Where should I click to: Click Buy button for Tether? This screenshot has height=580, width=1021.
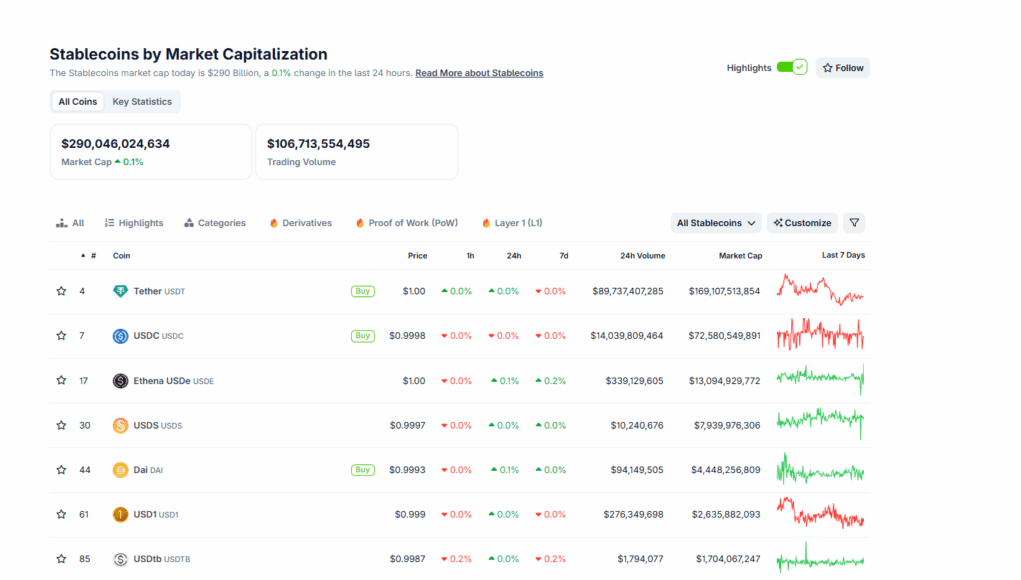363,291
